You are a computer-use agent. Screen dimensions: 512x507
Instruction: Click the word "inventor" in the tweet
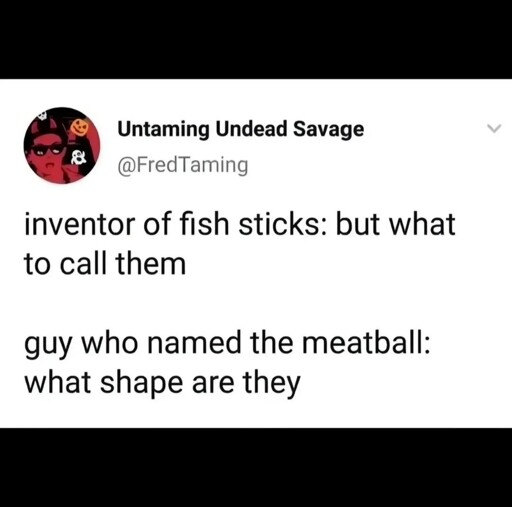point(80,224)
